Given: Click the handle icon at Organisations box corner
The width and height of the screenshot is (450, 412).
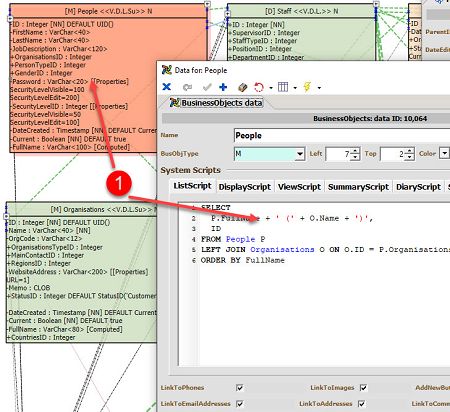Looking at the screenshot, I should point(6,216).
